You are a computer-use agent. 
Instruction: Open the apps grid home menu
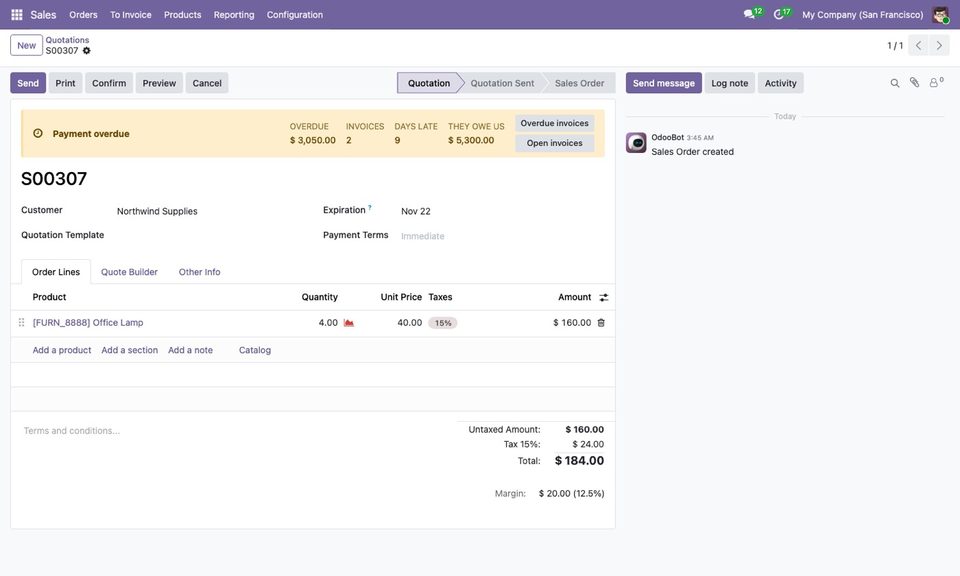point(17,15)
